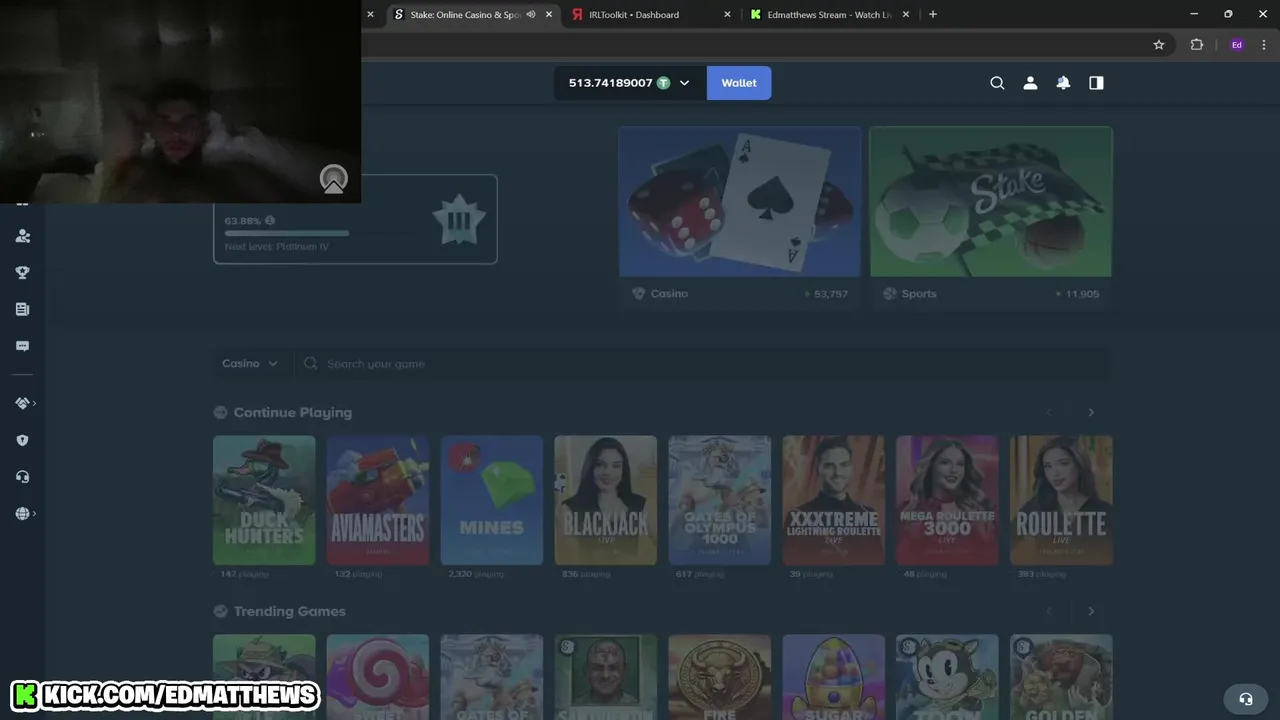
Task: Open a new browser tab
Action: 933,14
